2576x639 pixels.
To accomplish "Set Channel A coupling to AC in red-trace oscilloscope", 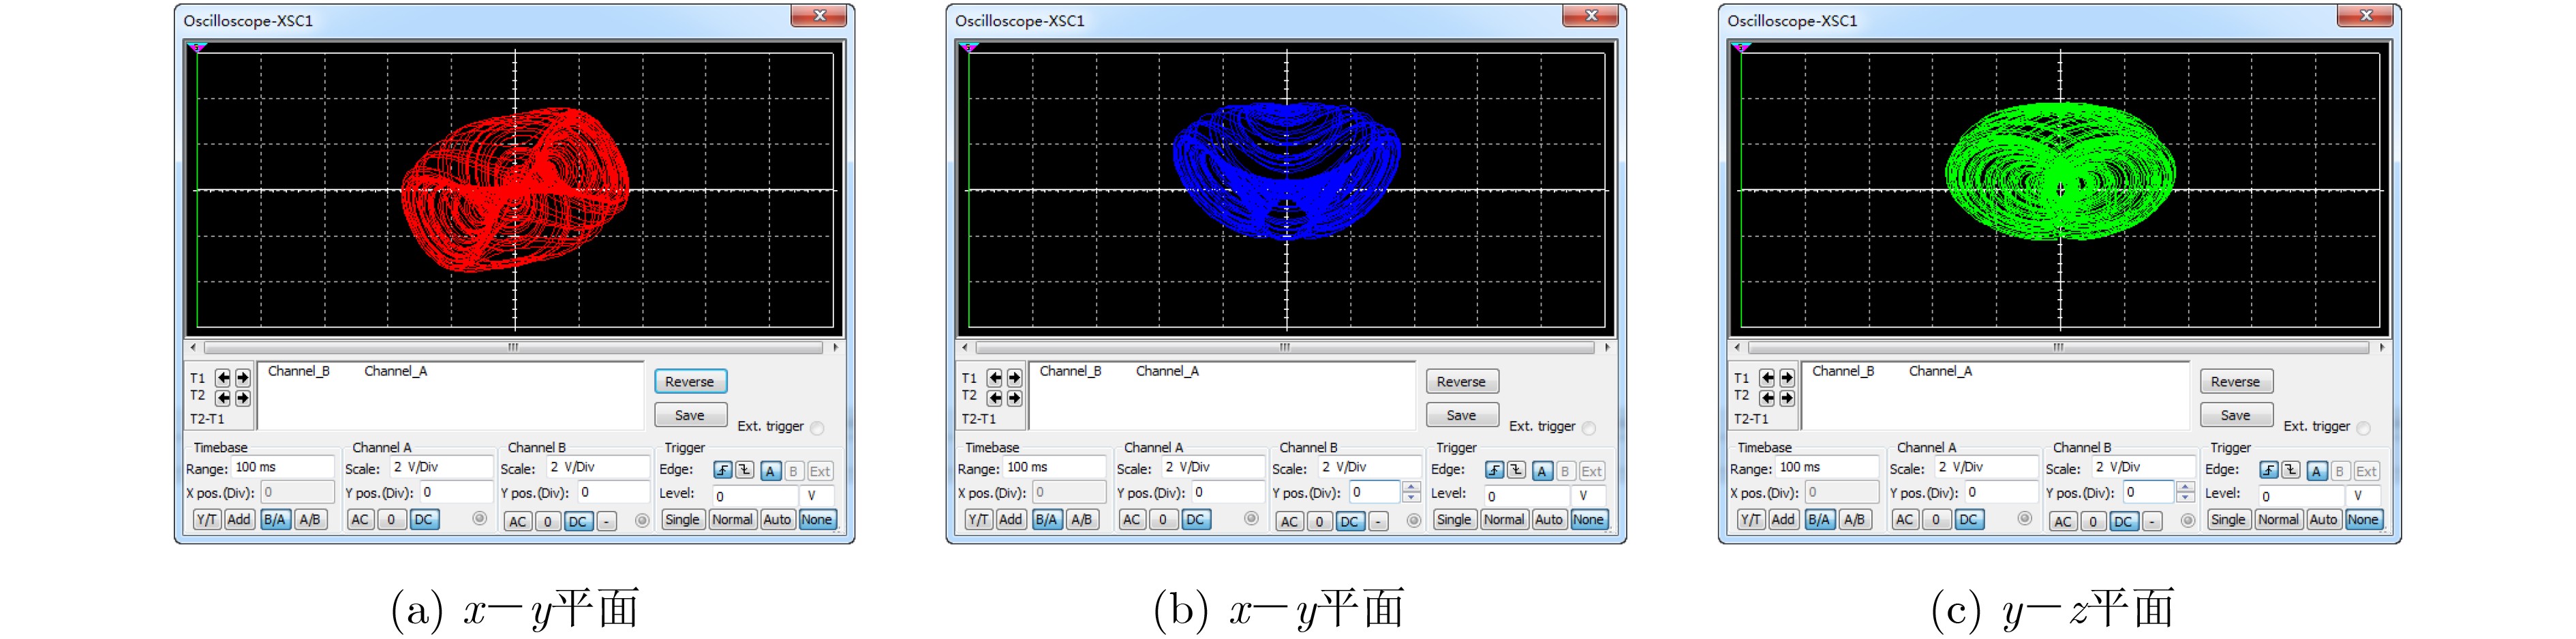I will pos(361,520).
